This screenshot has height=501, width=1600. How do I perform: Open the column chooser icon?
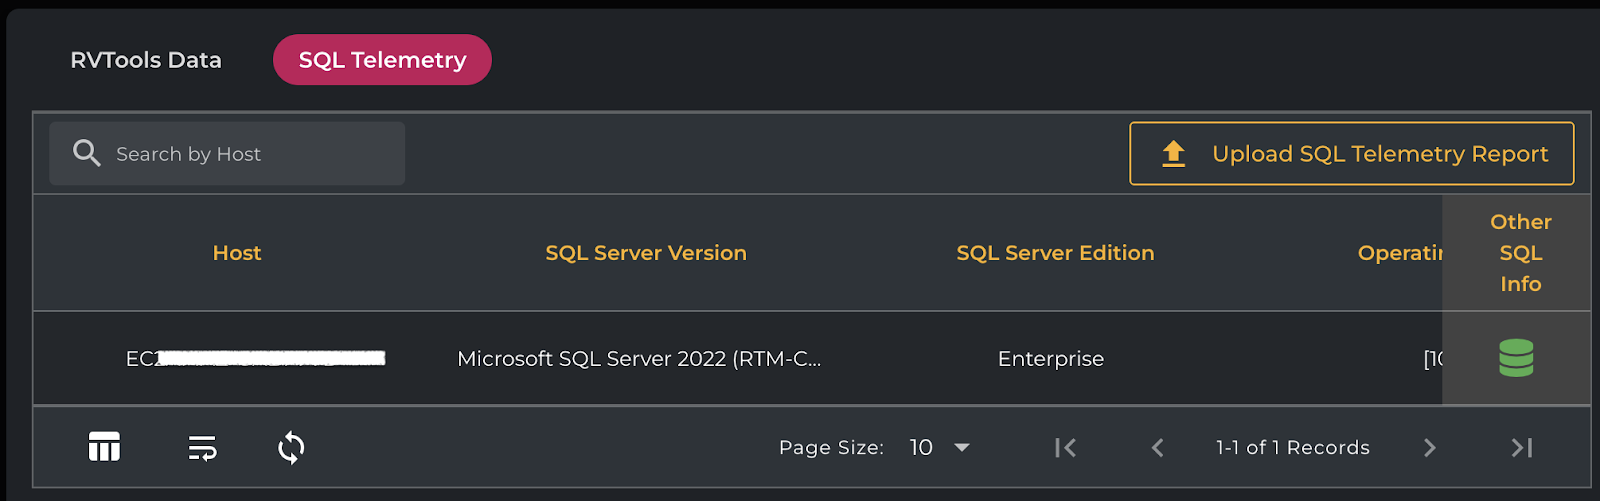coord(104,447)
